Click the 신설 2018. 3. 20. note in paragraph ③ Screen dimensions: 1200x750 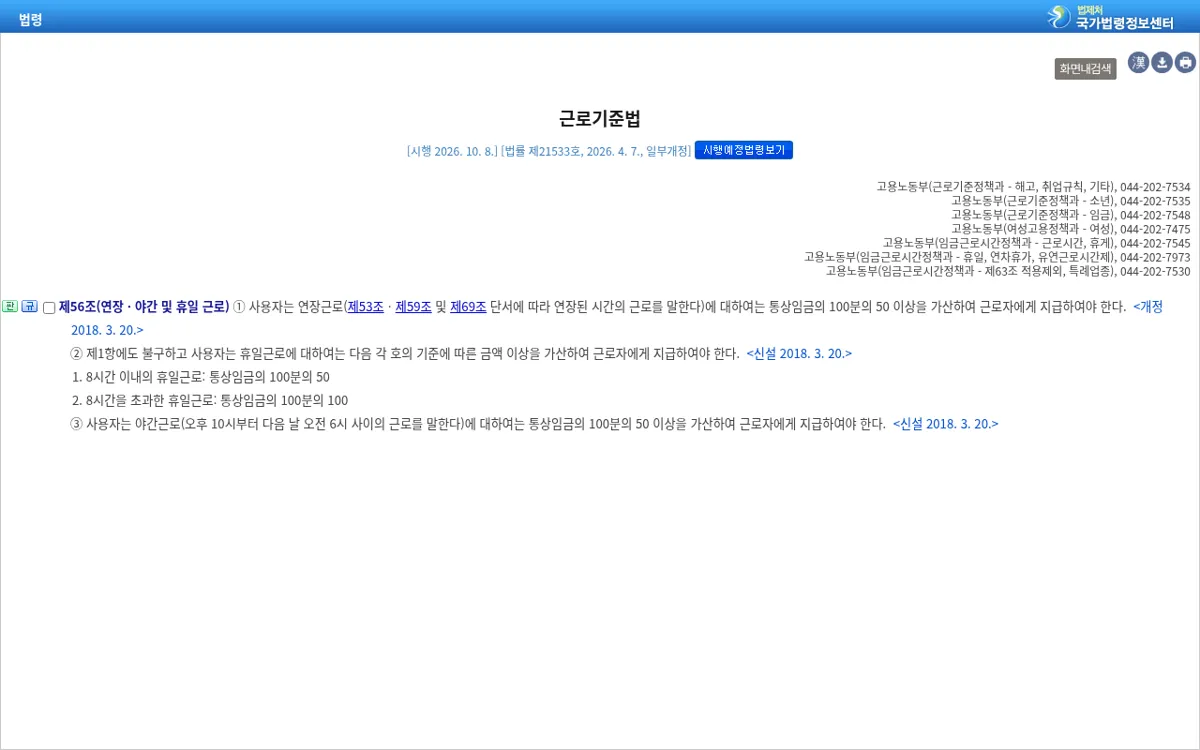click(946, 424)
